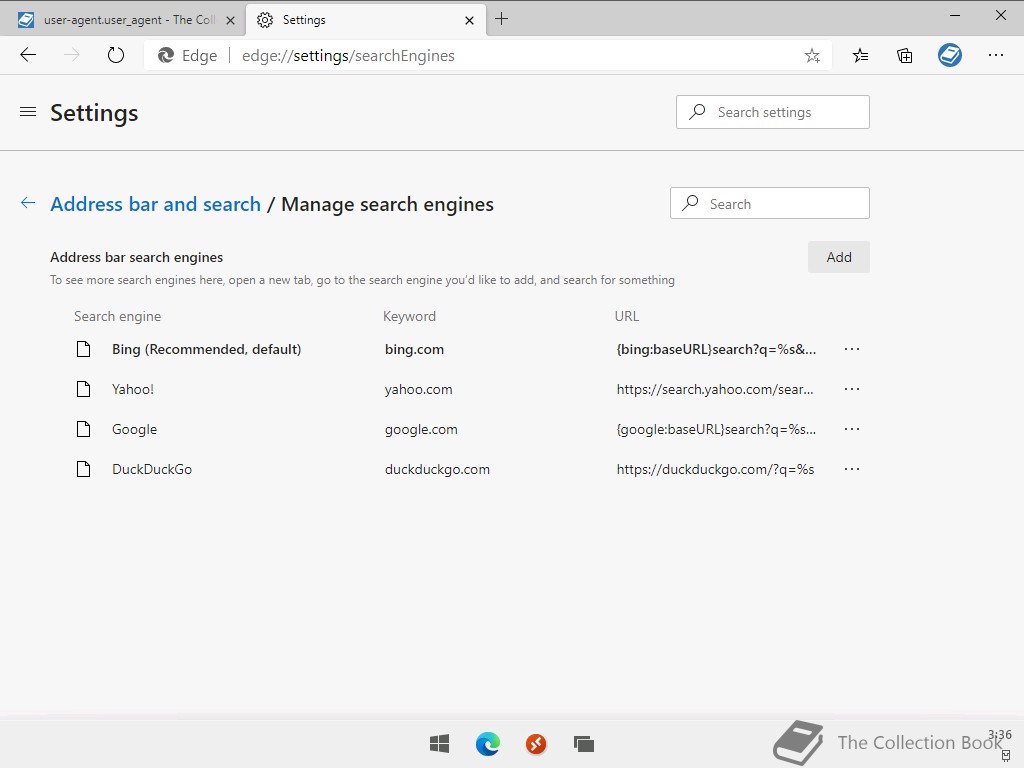Click the Yahoo! row page icon
The width and height of the screenshot is (1024, 768).
(x=84, y=389)
